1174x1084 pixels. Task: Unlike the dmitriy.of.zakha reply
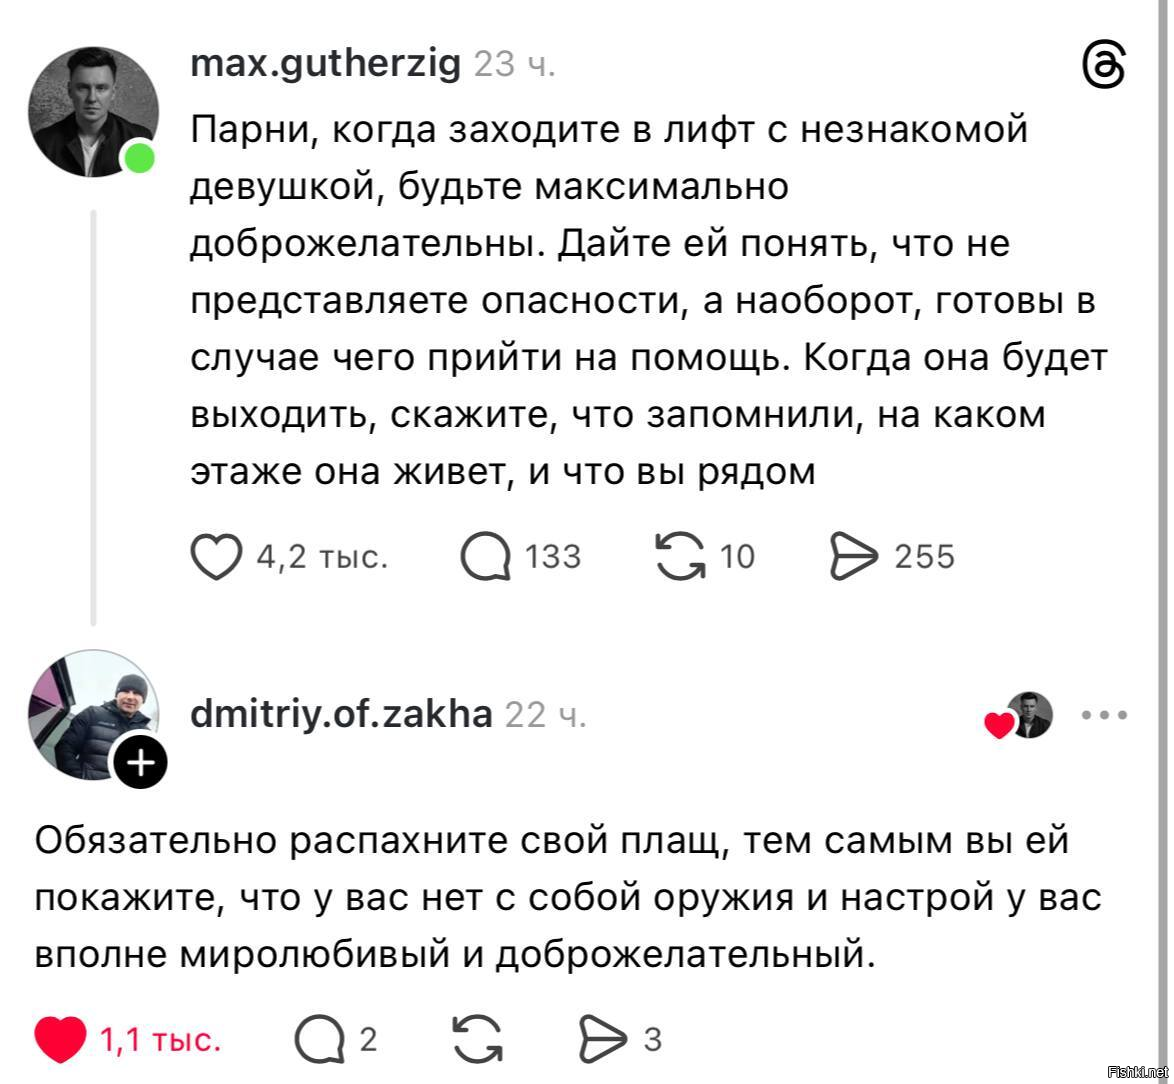[61, 1040]
